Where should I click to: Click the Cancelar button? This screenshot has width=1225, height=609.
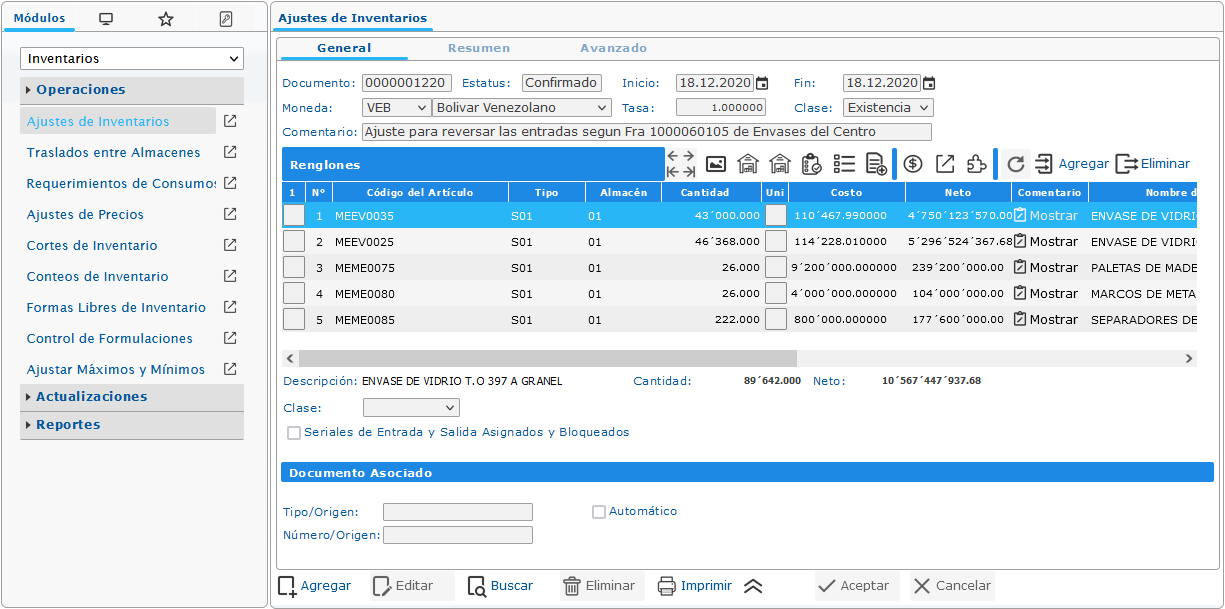(952, 586)
